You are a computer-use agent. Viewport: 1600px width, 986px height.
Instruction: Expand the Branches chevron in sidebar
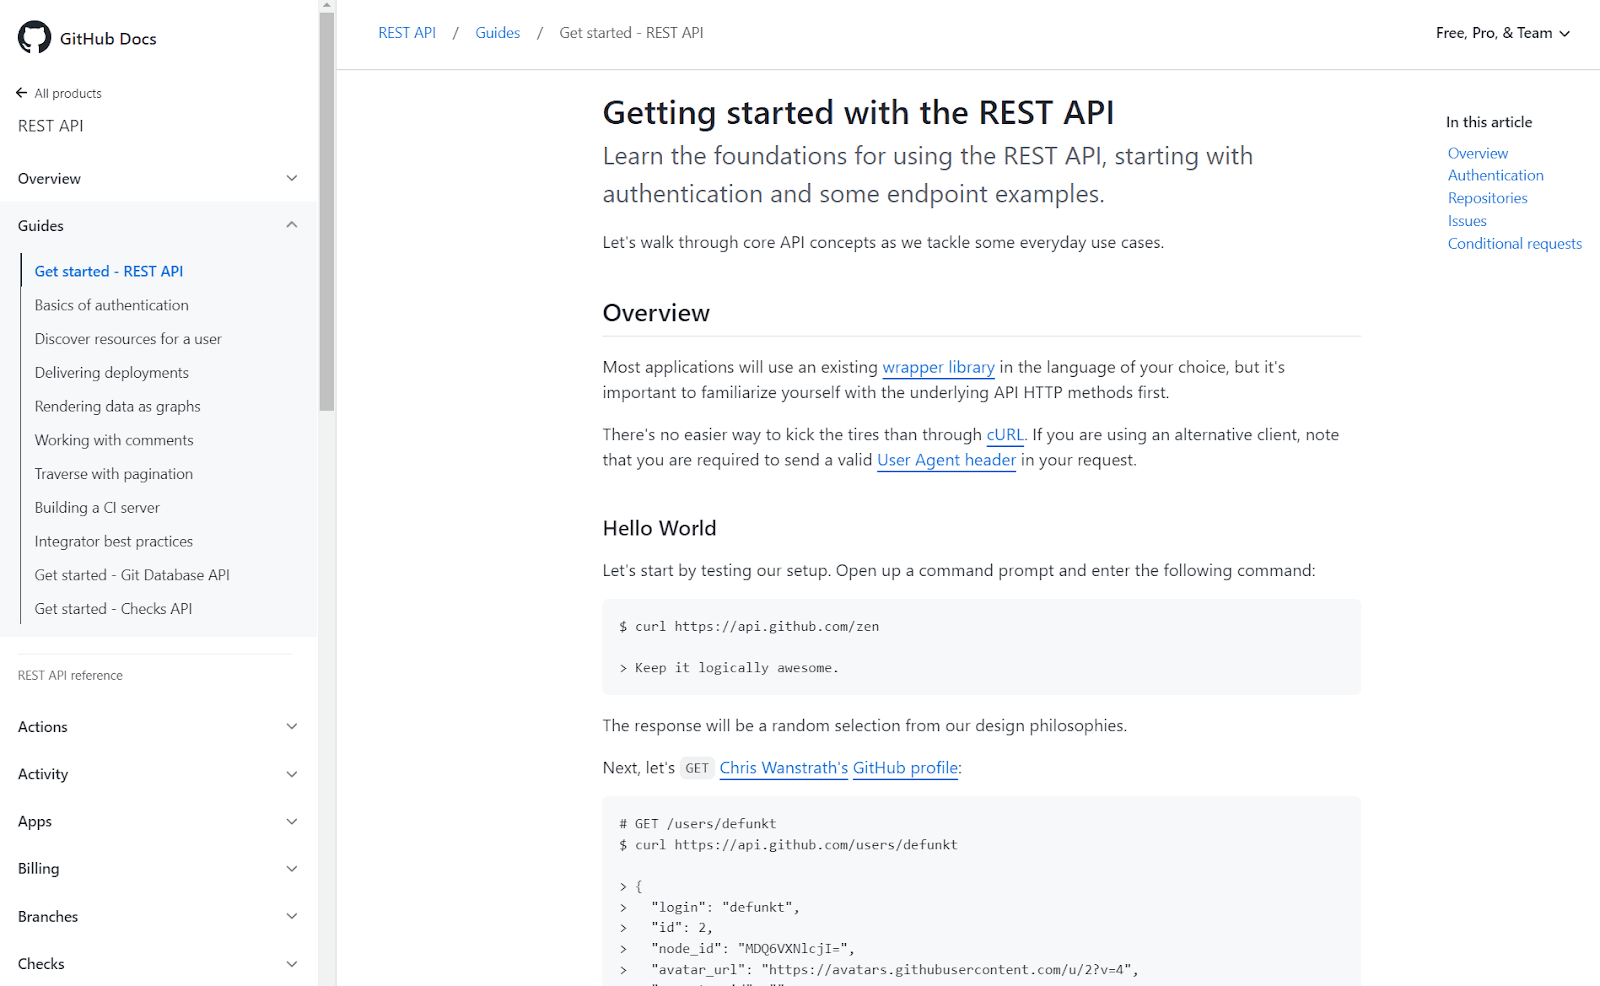click(x=292, y=916)
